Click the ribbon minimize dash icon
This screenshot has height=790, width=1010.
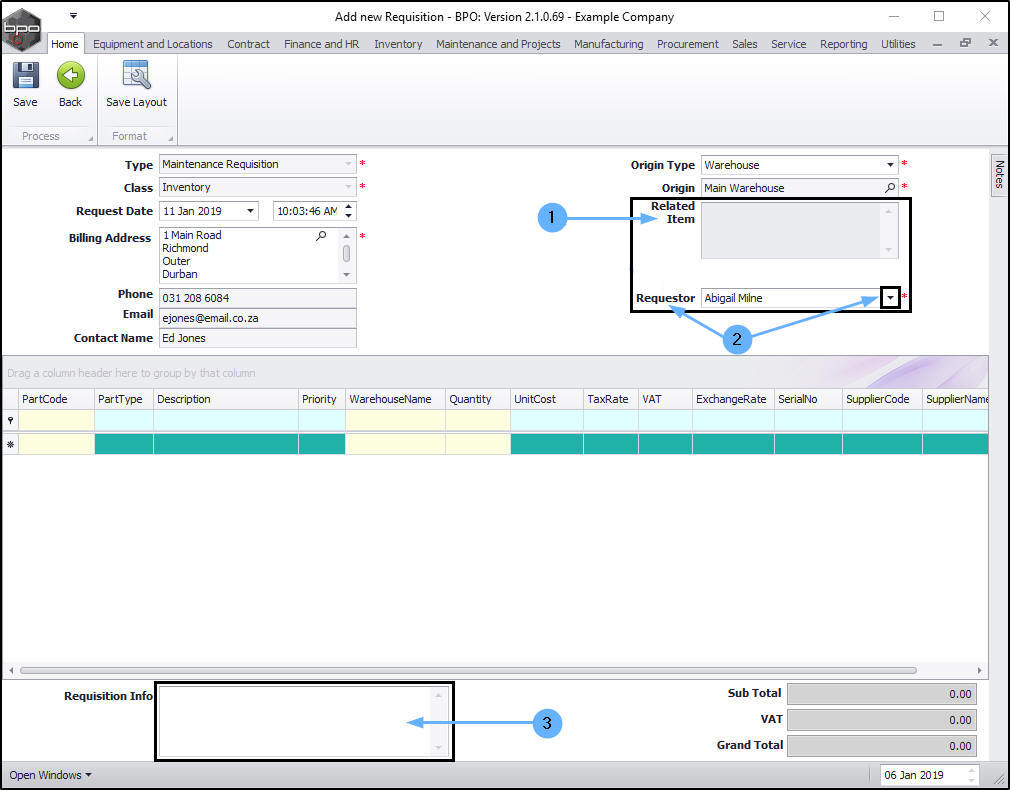coord(937,44)
